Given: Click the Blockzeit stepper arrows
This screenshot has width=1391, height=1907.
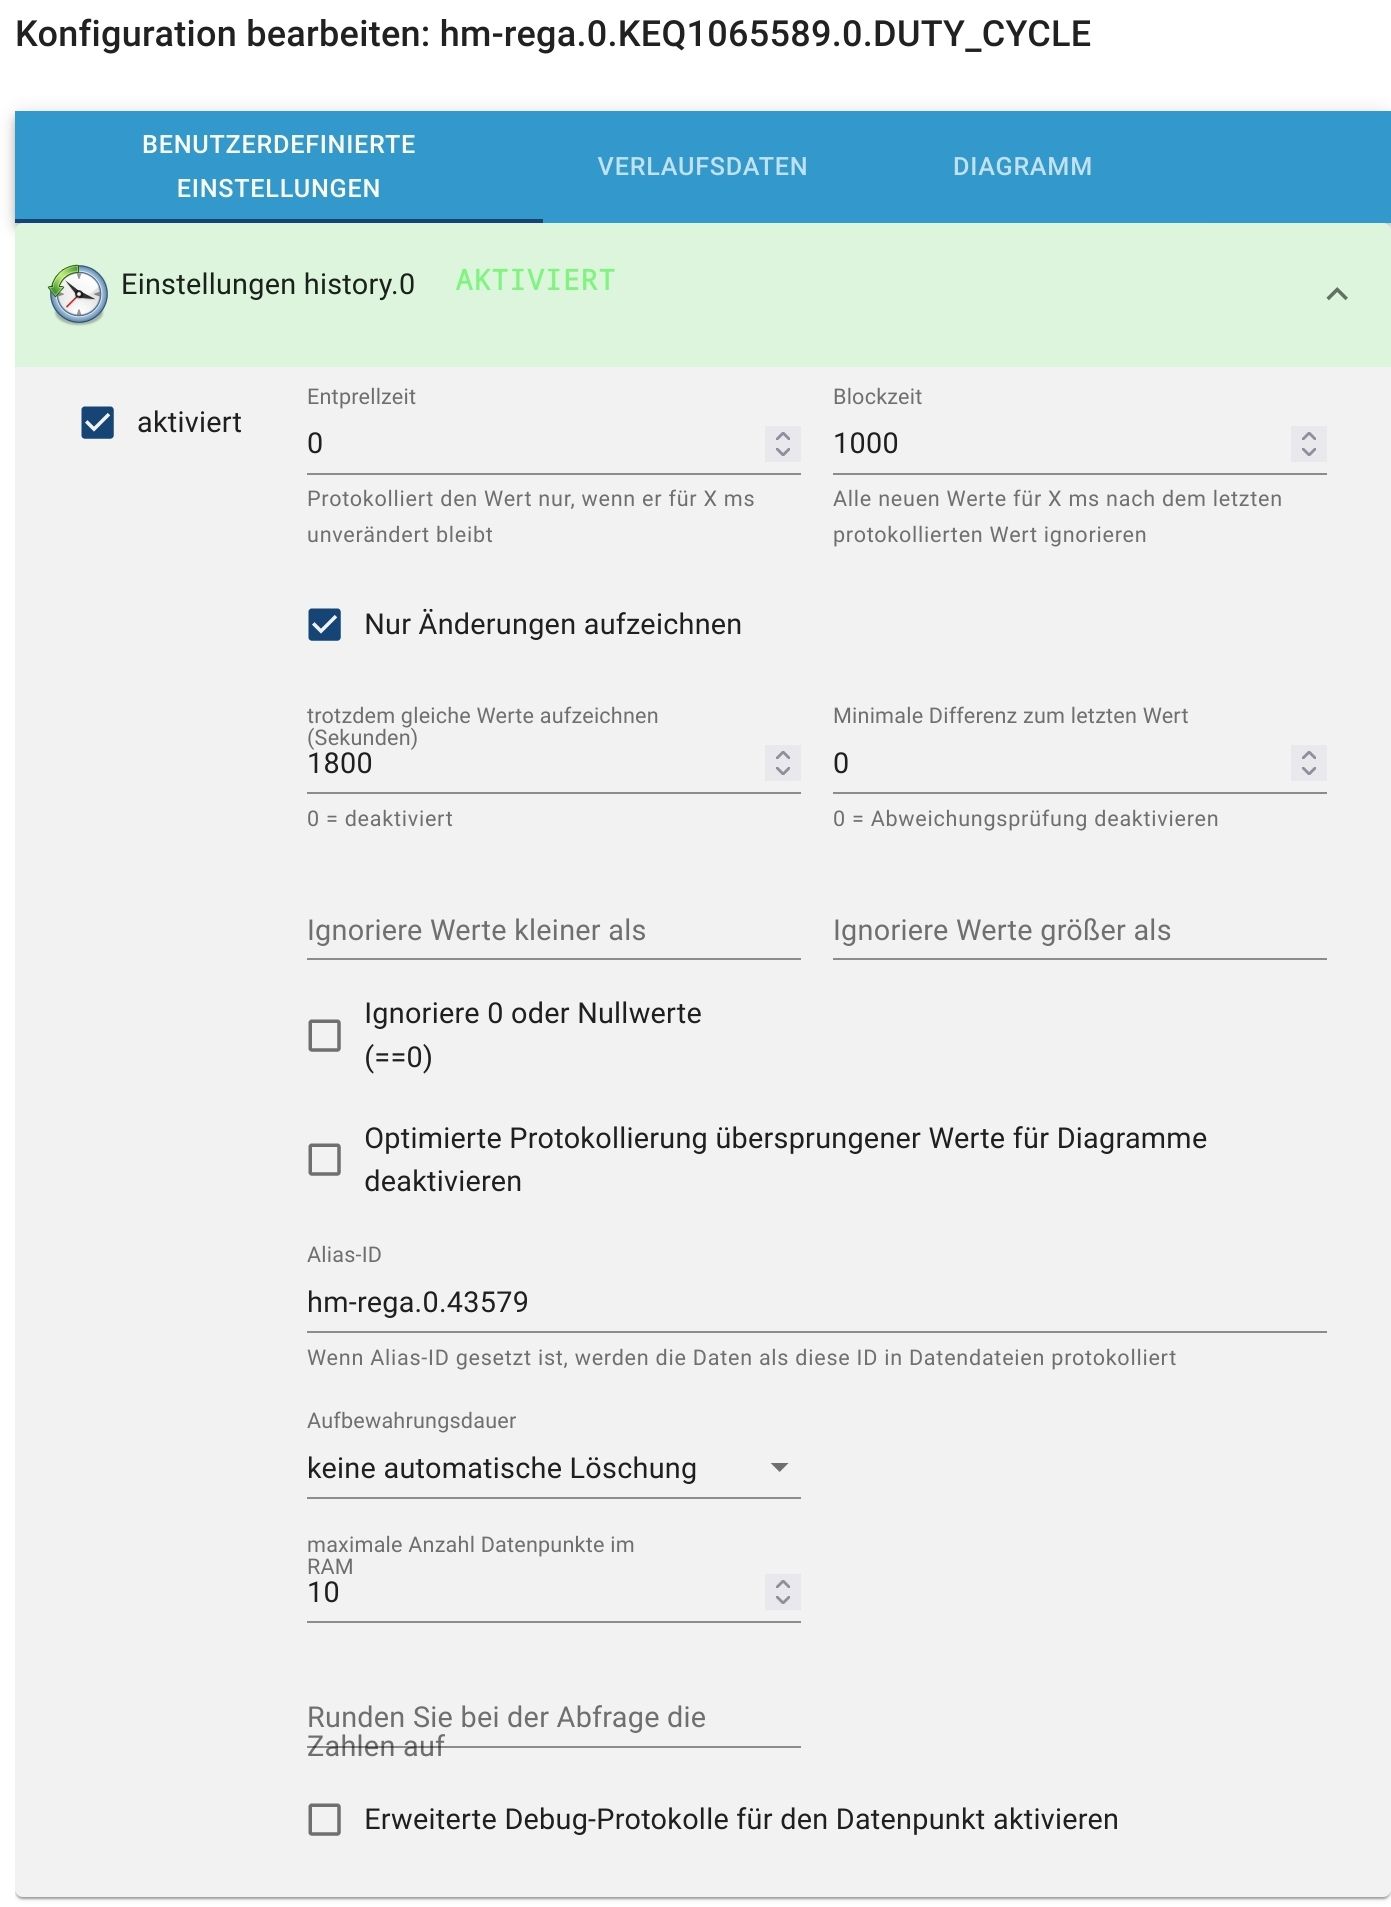Looking at the screenshot, I should click(1308, 443).
